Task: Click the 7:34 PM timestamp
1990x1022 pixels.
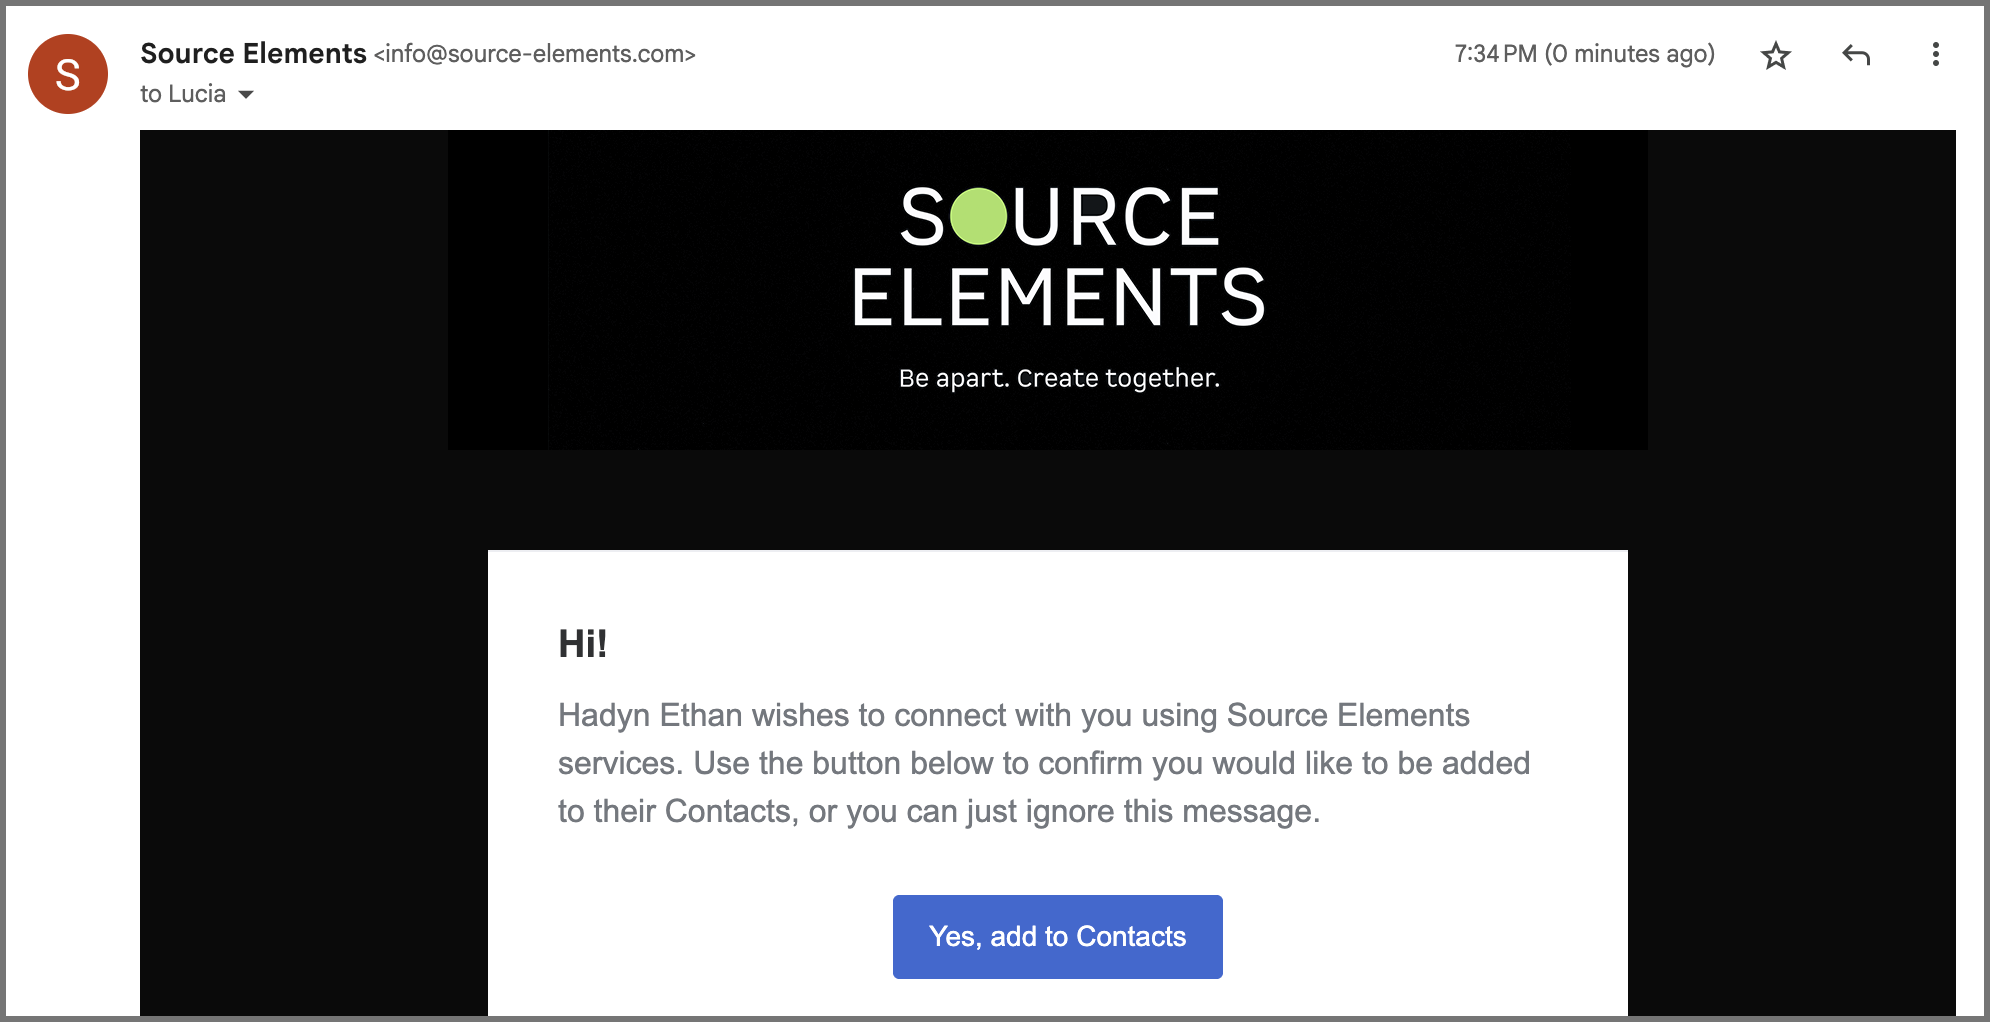Action: pos(1495,54)
